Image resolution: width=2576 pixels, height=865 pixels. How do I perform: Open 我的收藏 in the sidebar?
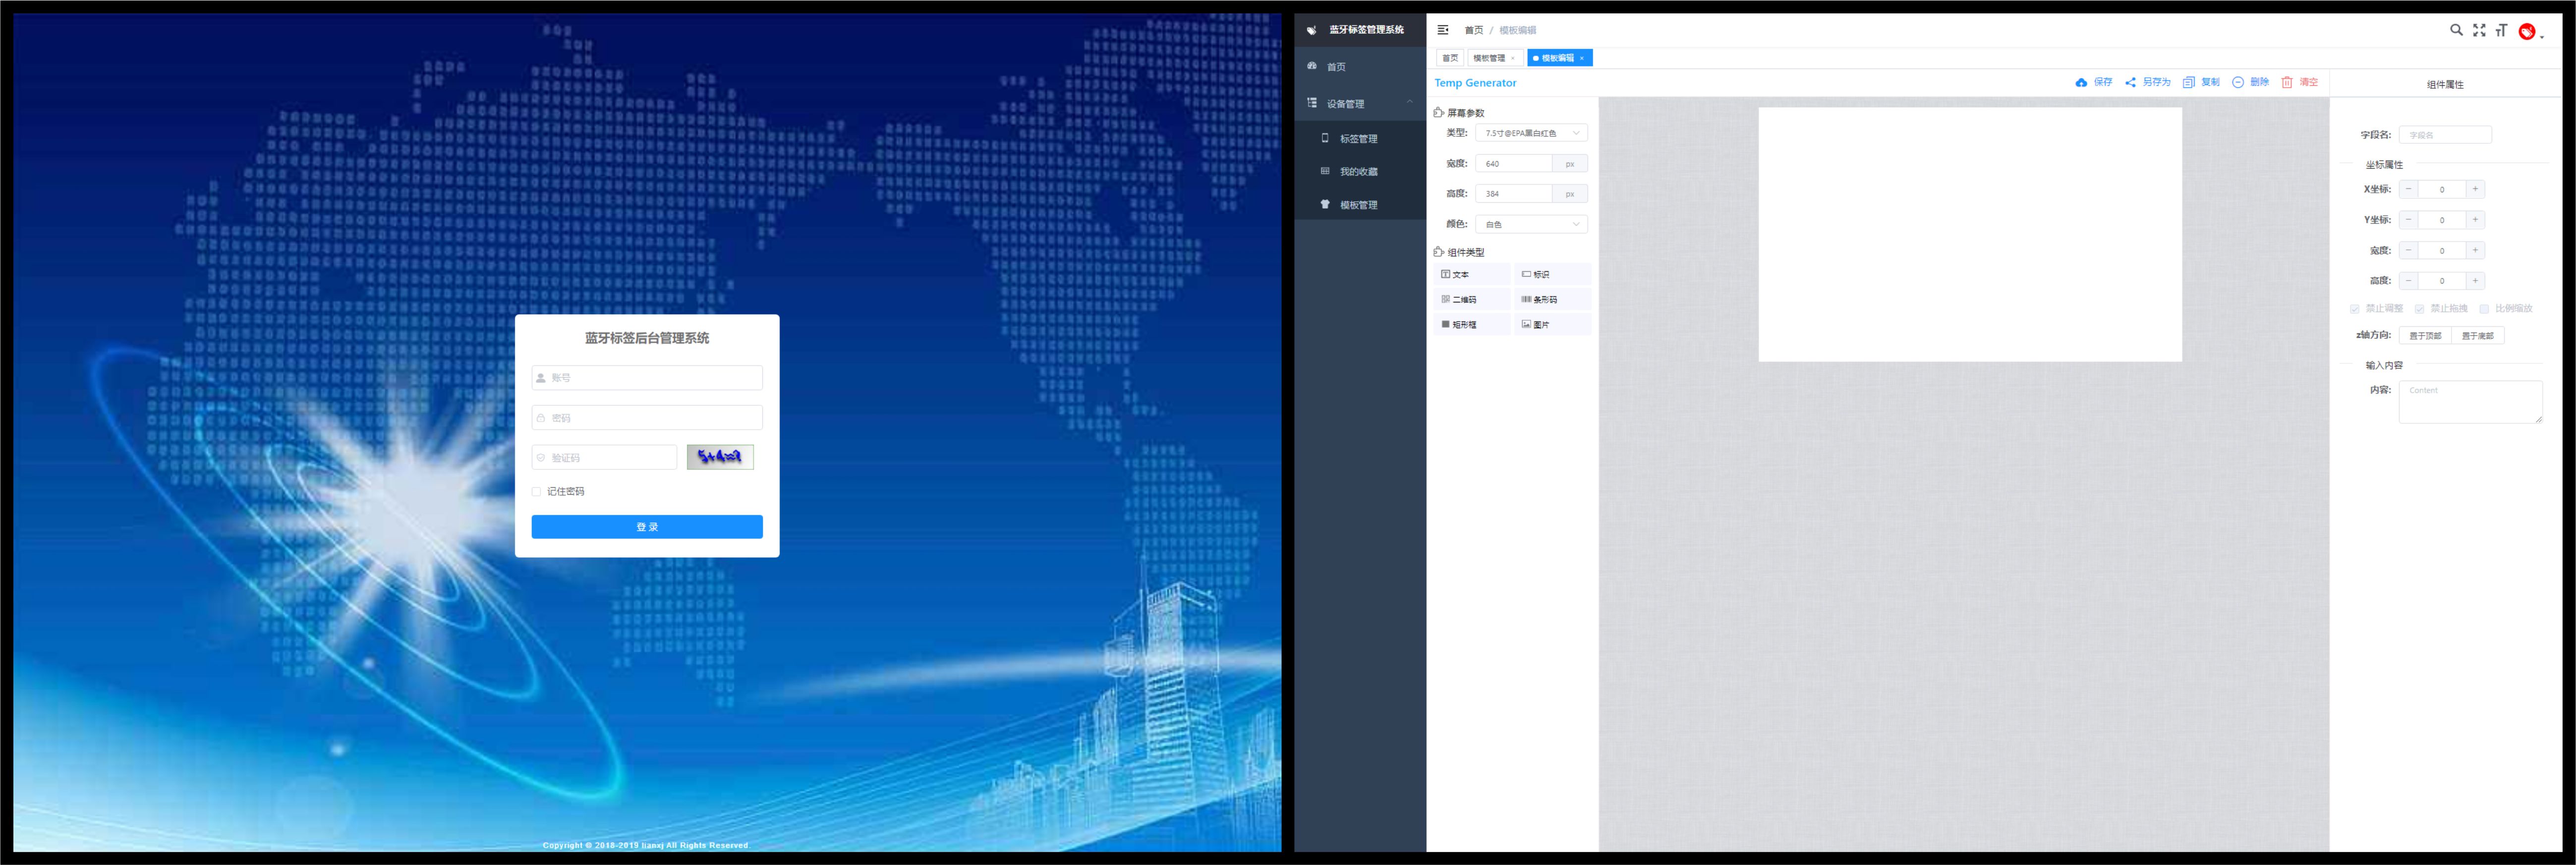[1360, 172]
